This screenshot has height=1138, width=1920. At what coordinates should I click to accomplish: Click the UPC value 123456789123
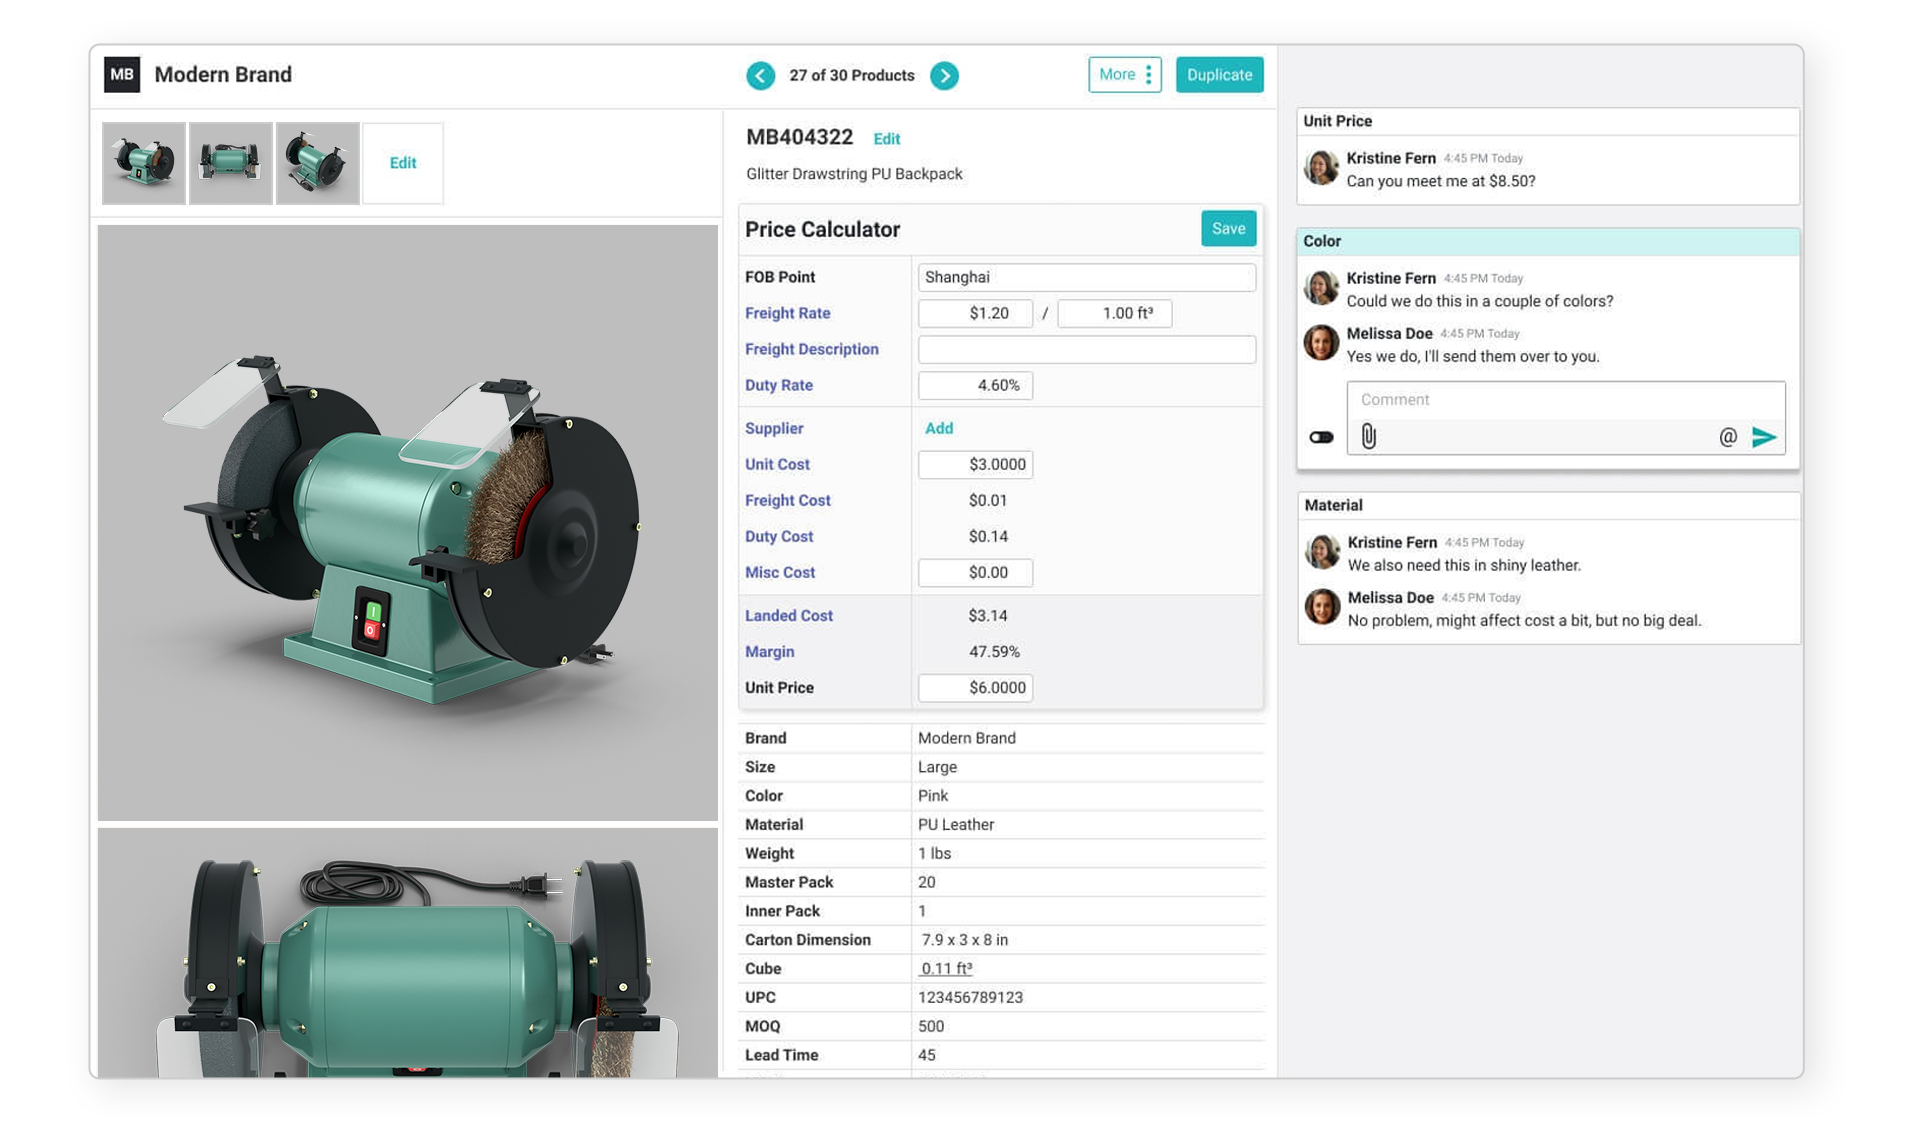click(970, 997)
